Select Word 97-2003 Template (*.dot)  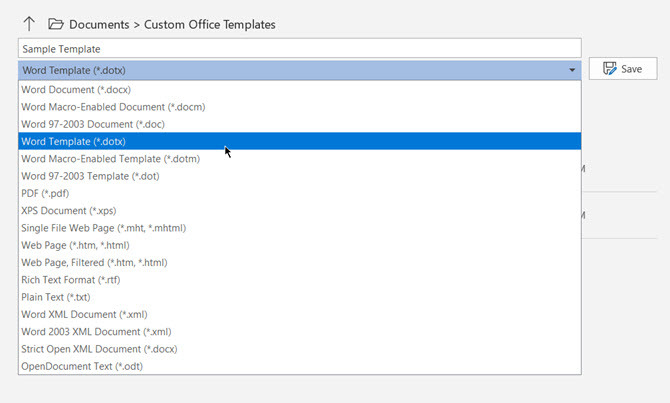coord(300,176)
